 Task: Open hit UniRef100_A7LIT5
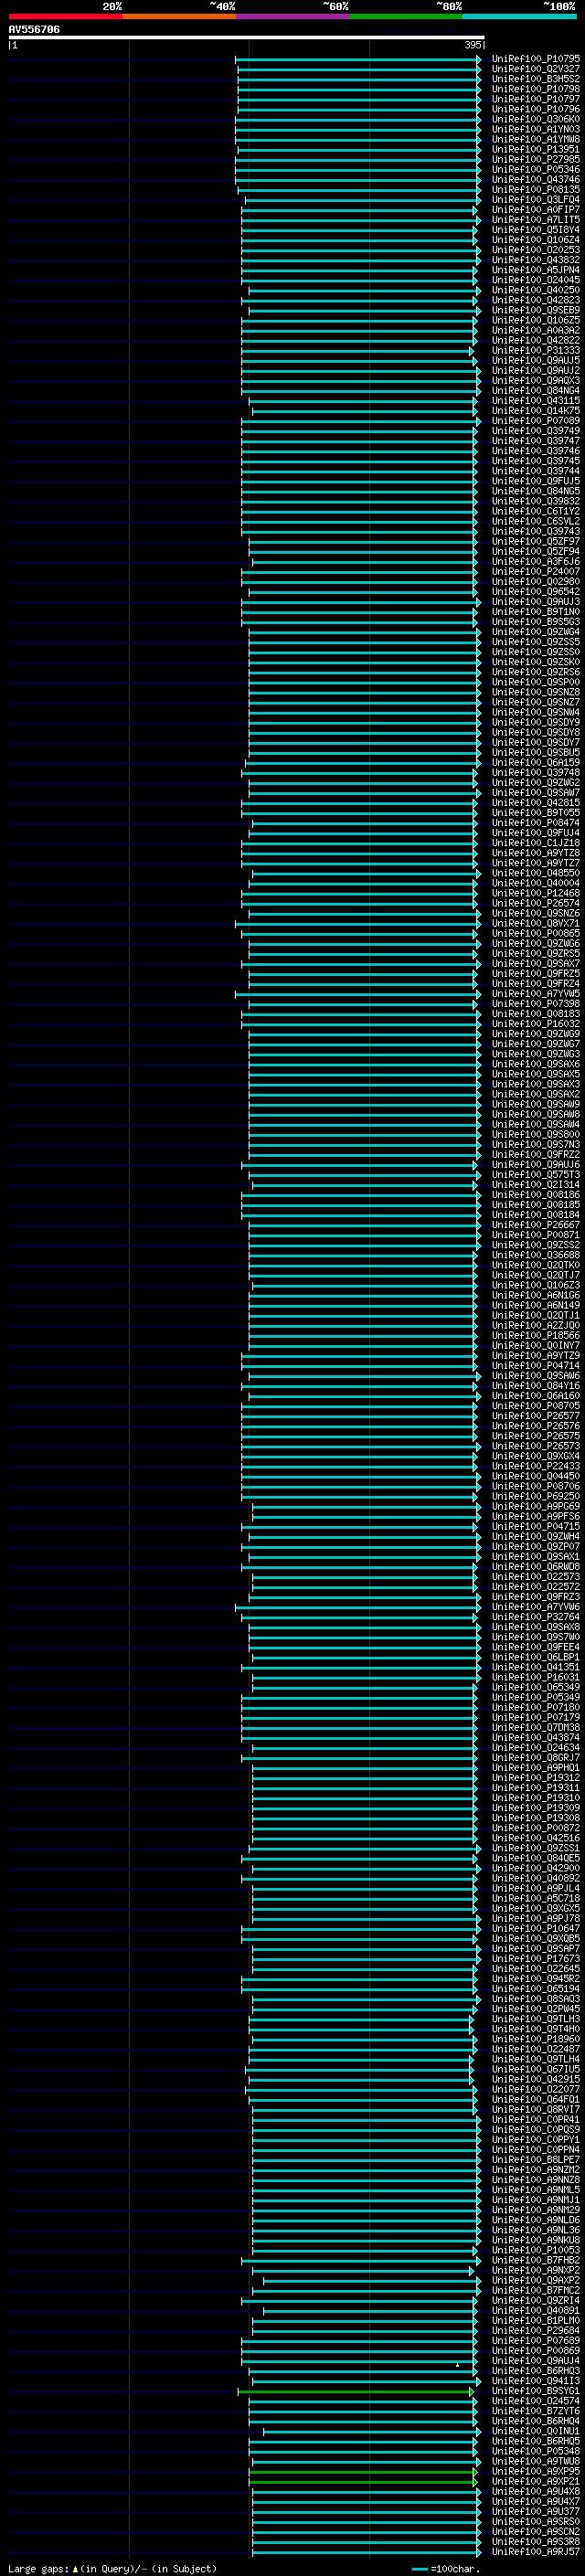click(535, 220)
